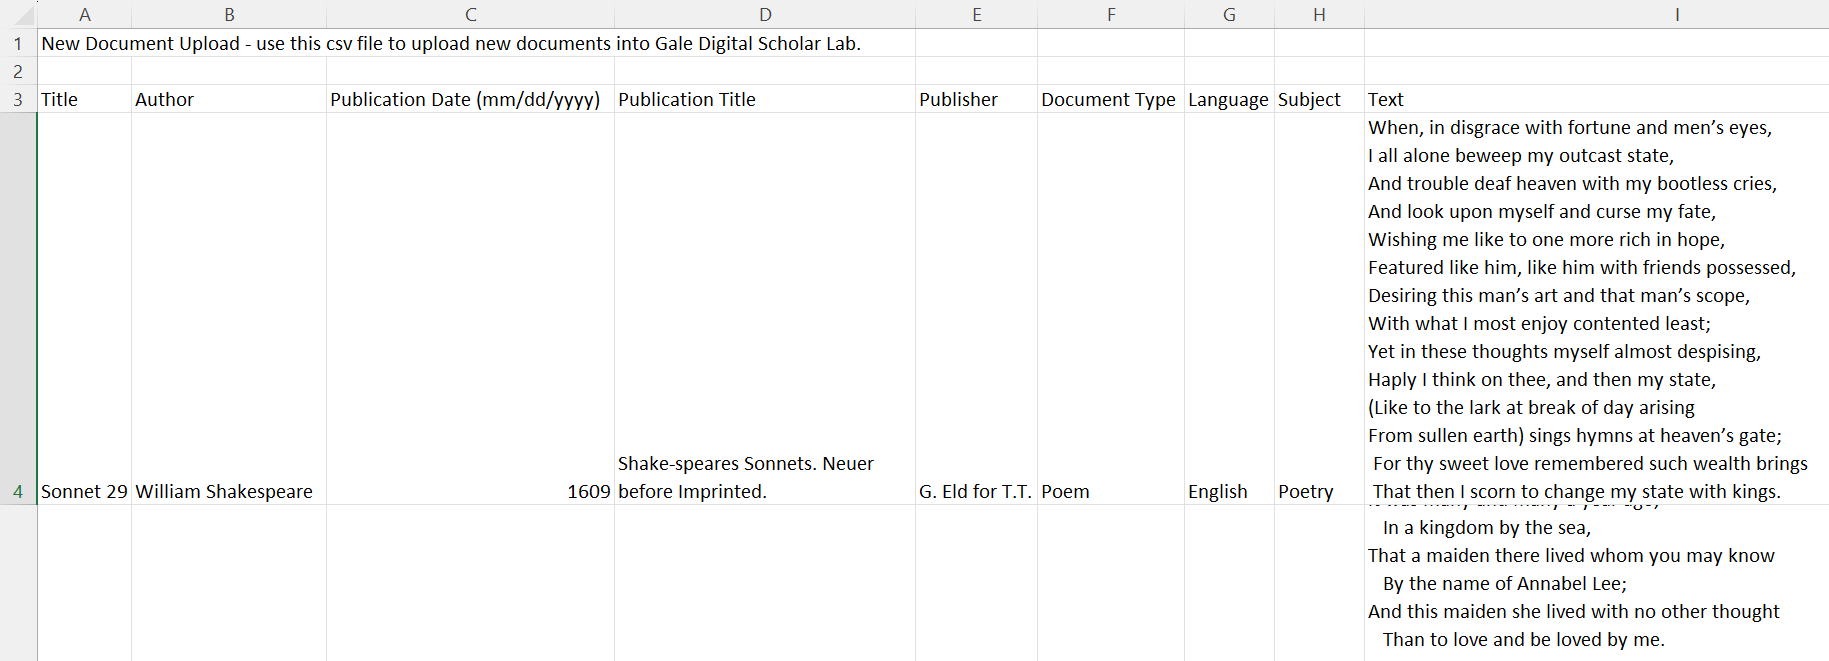Click empty cell A2

(x=84, y=71)
